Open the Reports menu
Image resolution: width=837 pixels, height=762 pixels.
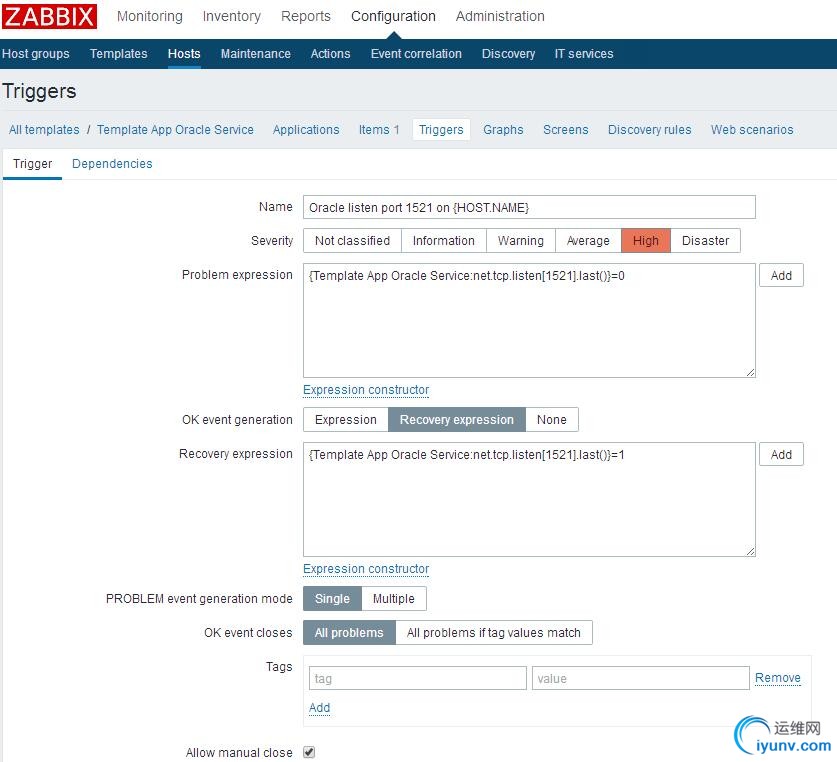(306, 16)
